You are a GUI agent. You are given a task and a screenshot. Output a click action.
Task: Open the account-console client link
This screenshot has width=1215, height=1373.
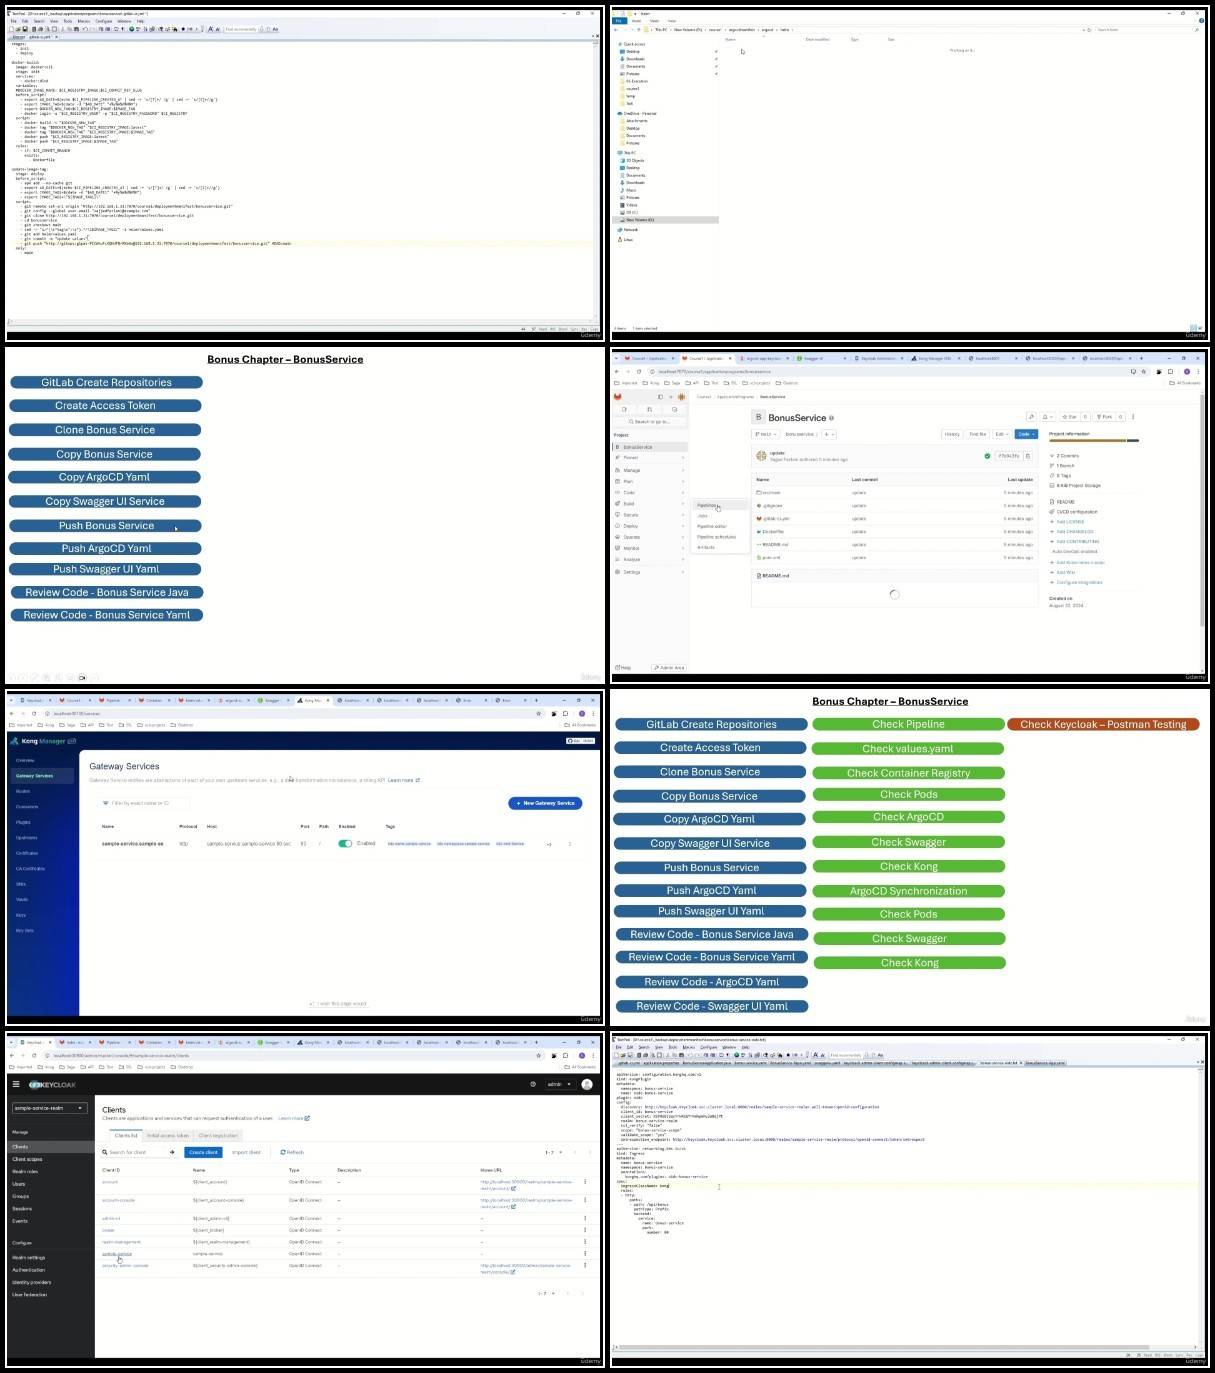click(118, 1200)
